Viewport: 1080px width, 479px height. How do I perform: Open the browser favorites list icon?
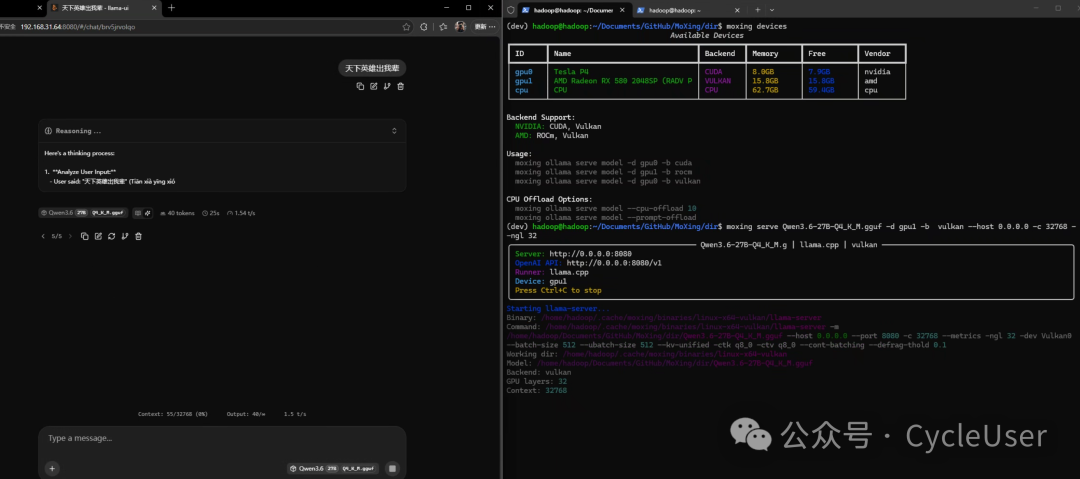point(442,26)
